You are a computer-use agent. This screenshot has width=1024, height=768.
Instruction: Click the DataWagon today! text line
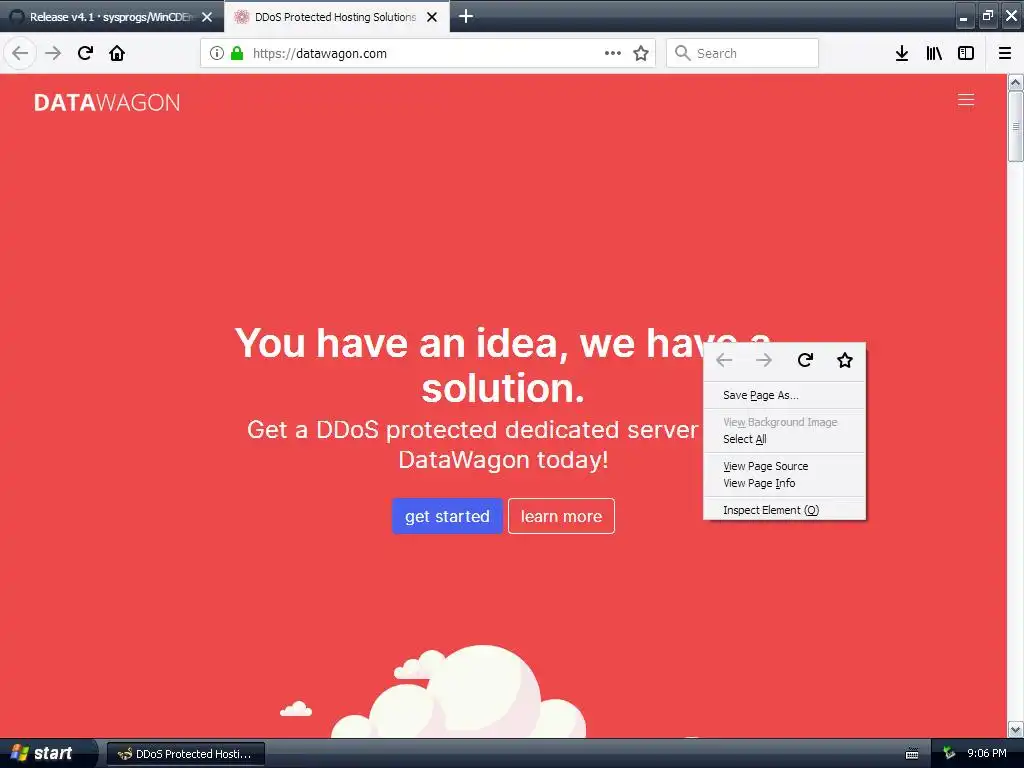[504, 460]
